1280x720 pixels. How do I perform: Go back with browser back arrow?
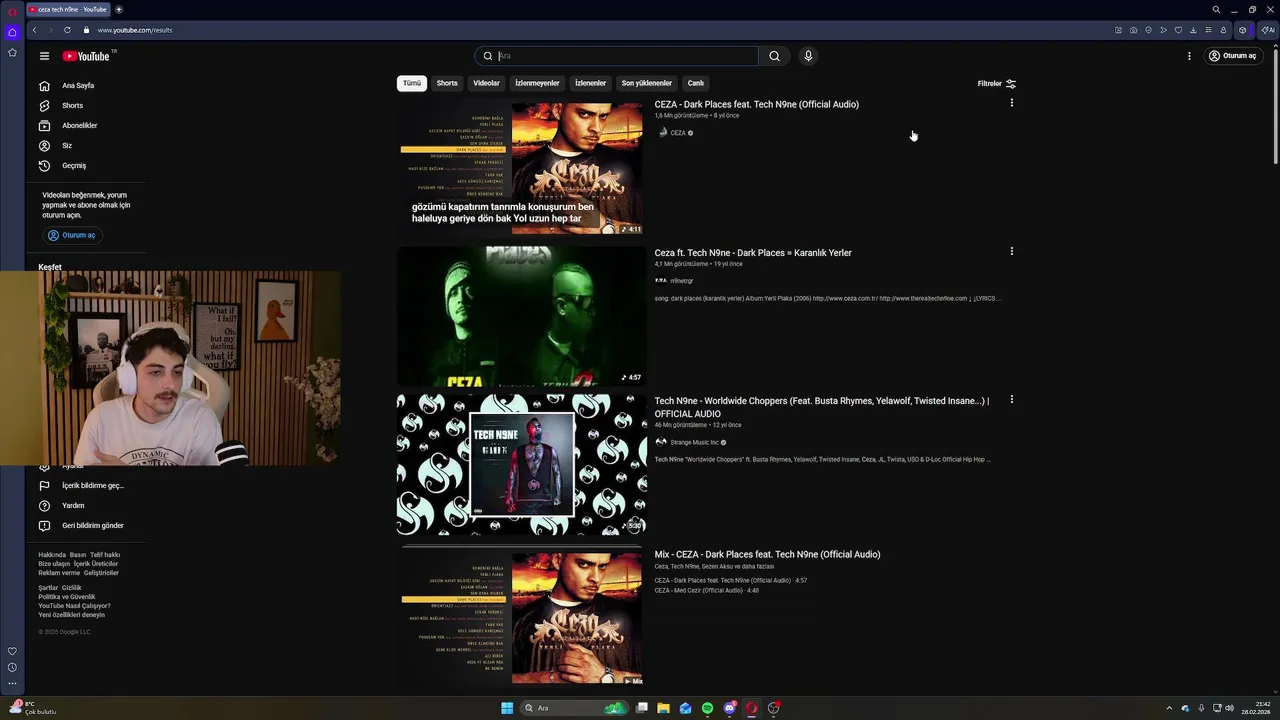tap(34, 30)
